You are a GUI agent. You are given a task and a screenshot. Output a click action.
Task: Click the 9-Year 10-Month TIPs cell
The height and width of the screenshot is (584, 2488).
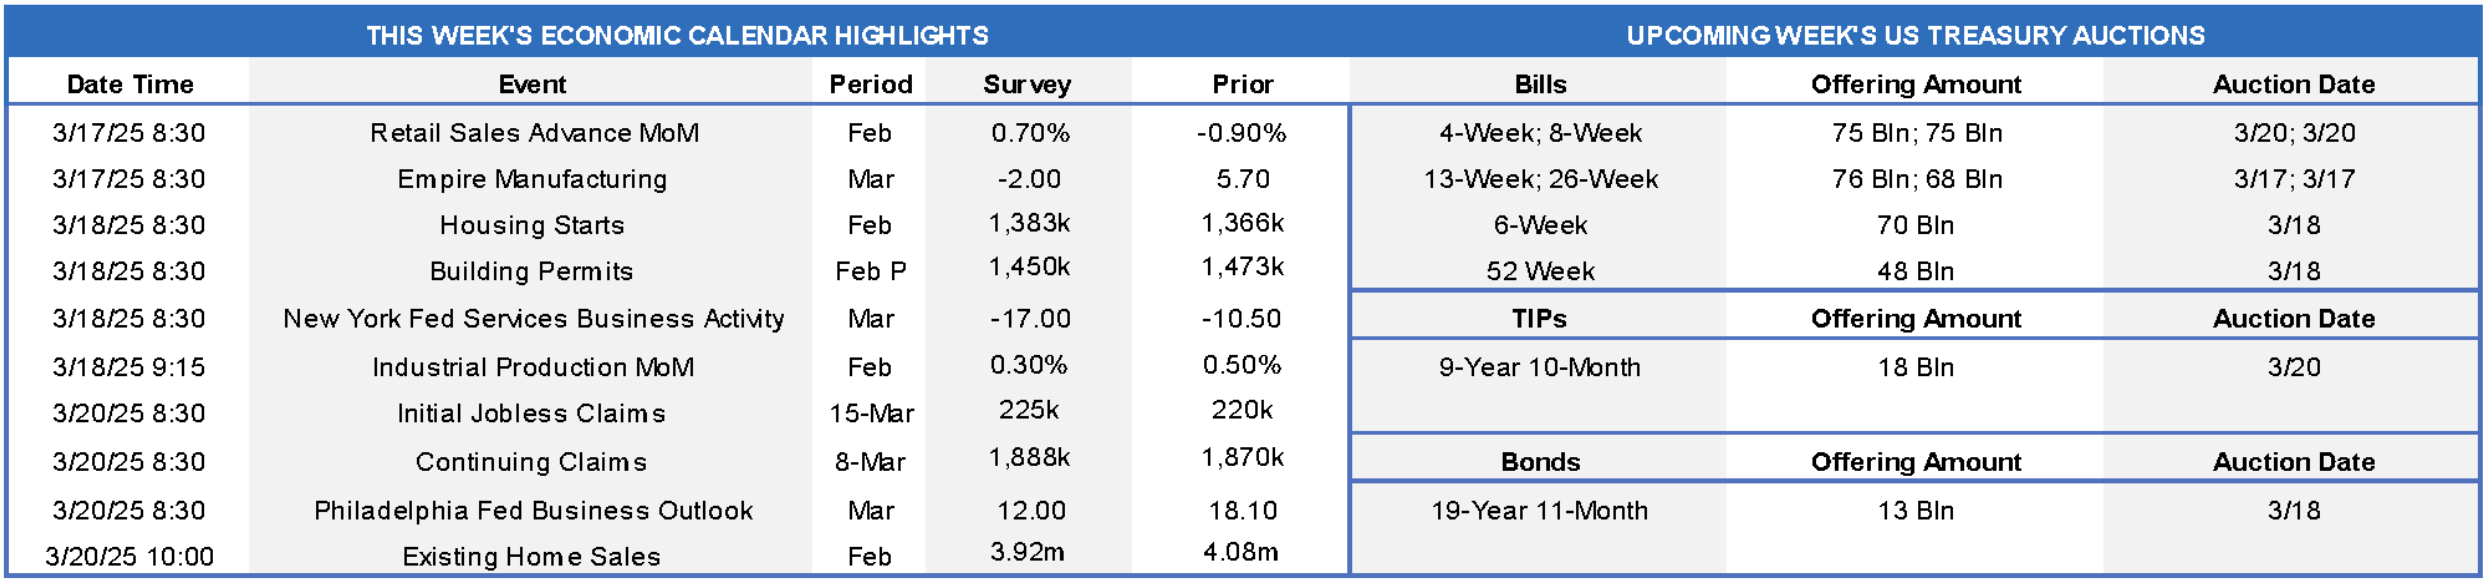pyautogui.click(x=1540, y=367)
